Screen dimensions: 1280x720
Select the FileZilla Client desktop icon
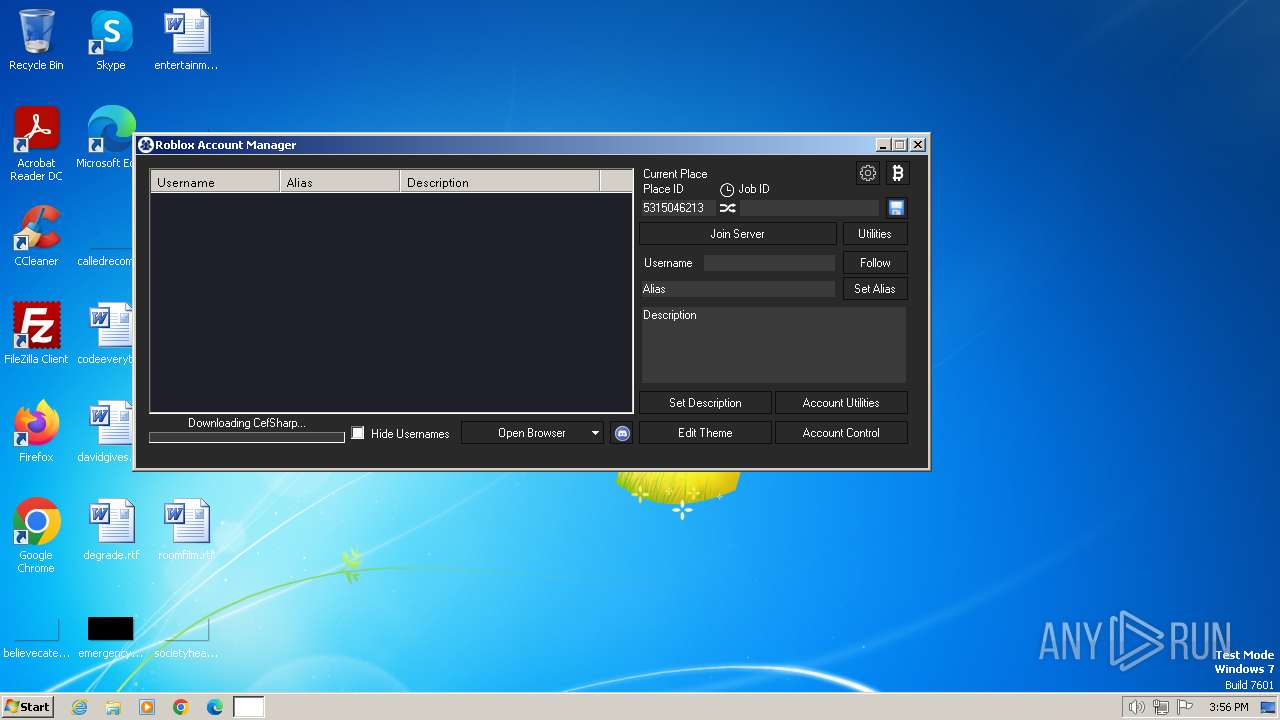point(36,334)
